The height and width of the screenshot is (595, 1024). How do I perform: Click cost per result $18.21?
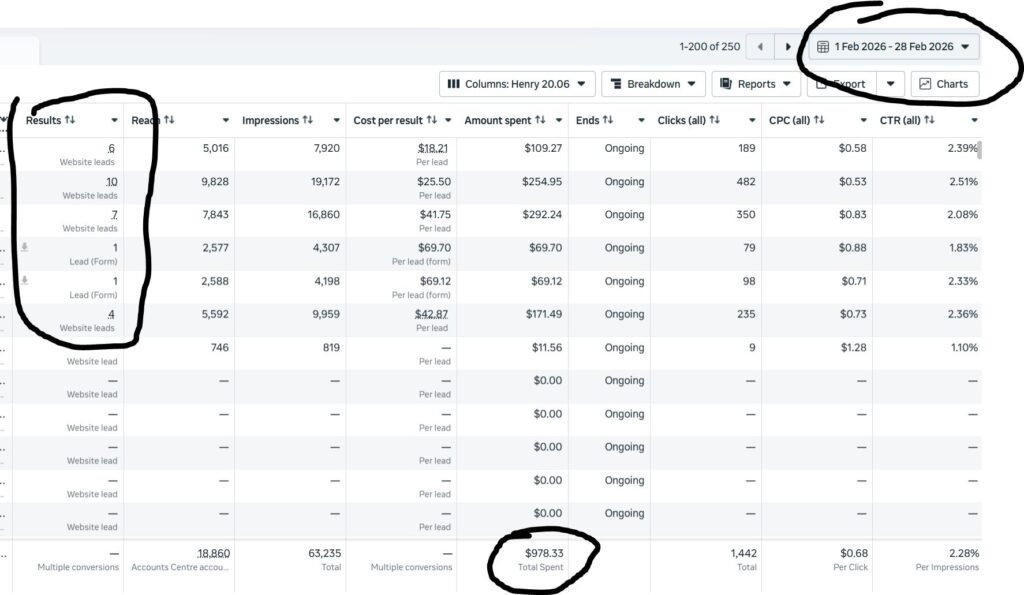[x=432, y=148]
